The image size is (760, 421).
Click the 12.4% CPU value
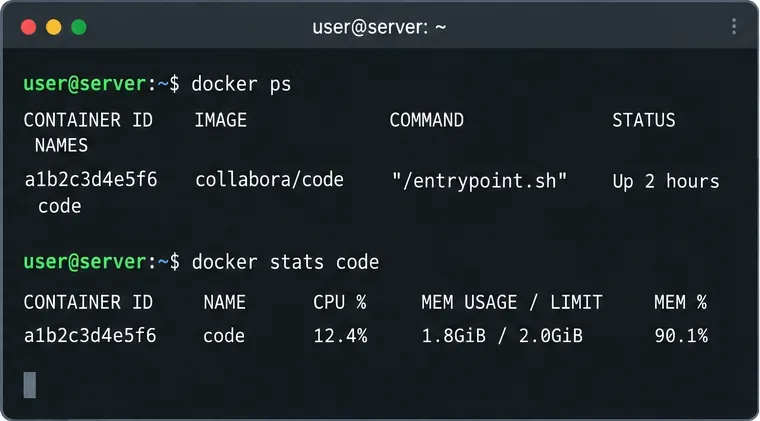(x=340, y=336)
